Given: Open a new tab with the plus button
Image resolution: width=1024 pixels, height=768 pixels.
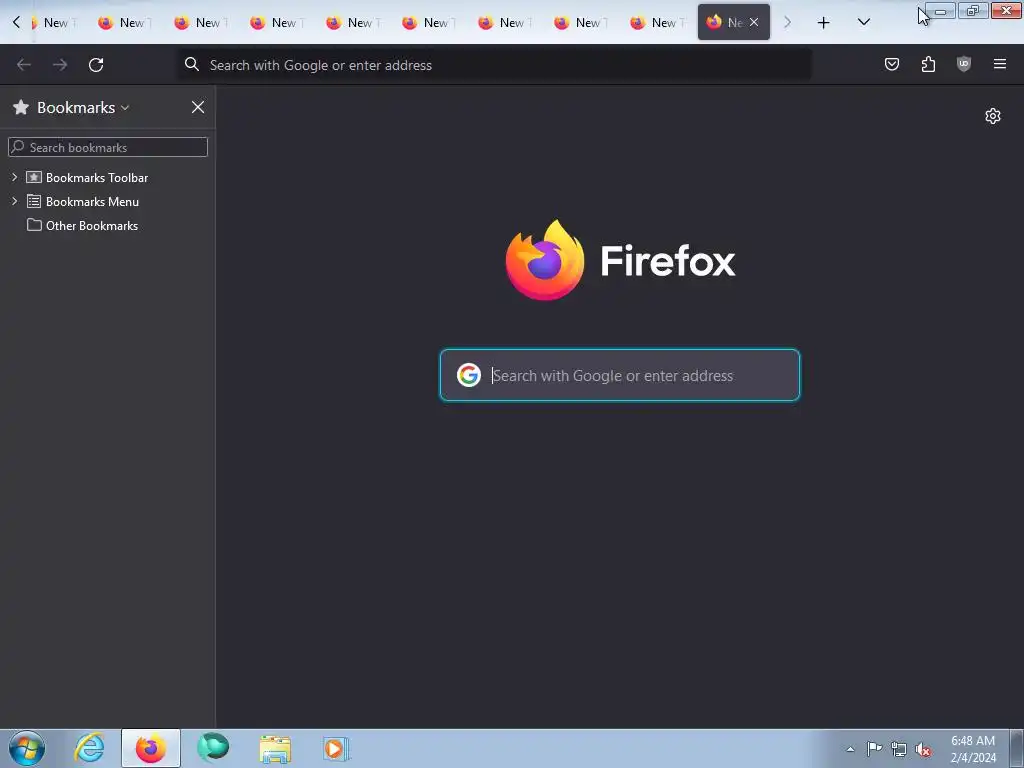Looking at the screenshot, I should (x=824, y=22).
